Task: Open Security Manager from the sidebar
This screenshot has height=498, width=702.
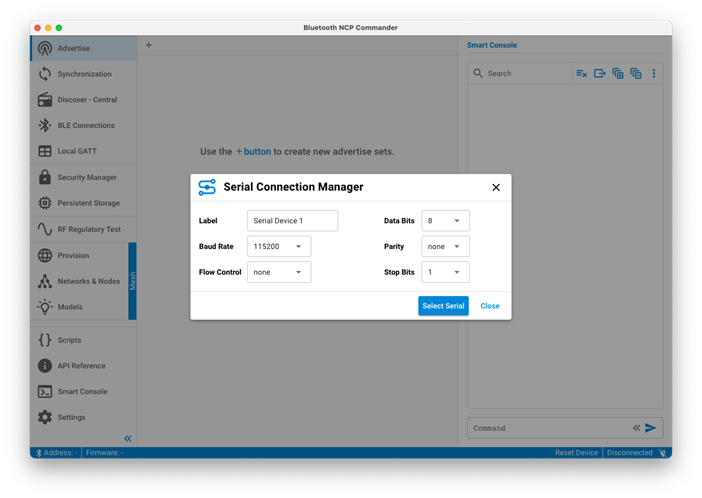Action: click(x=86, y=178)
